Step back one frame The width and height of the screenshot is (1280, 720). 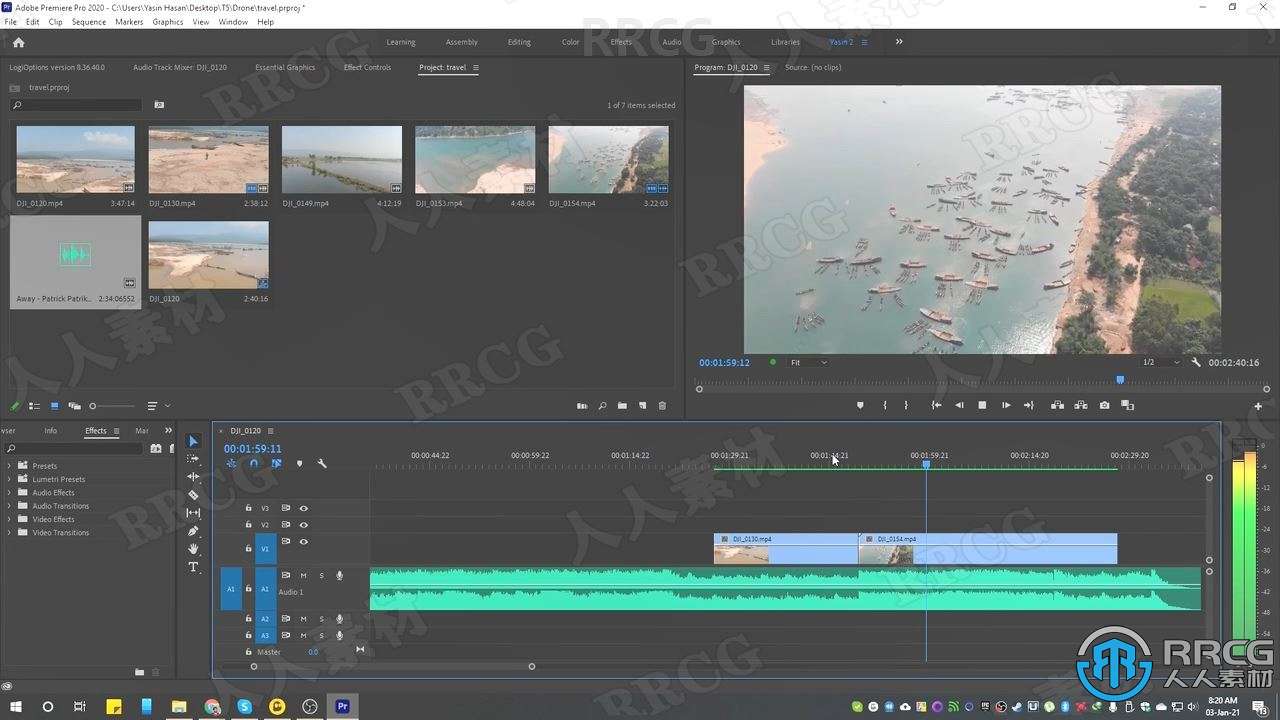[x=959, y=405]
